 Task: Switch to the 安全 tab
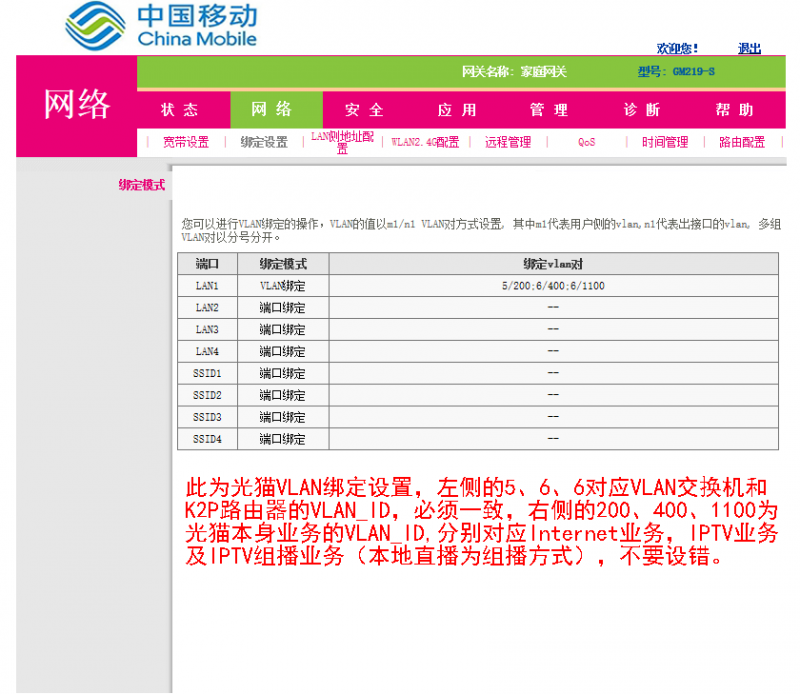(364, 110)
